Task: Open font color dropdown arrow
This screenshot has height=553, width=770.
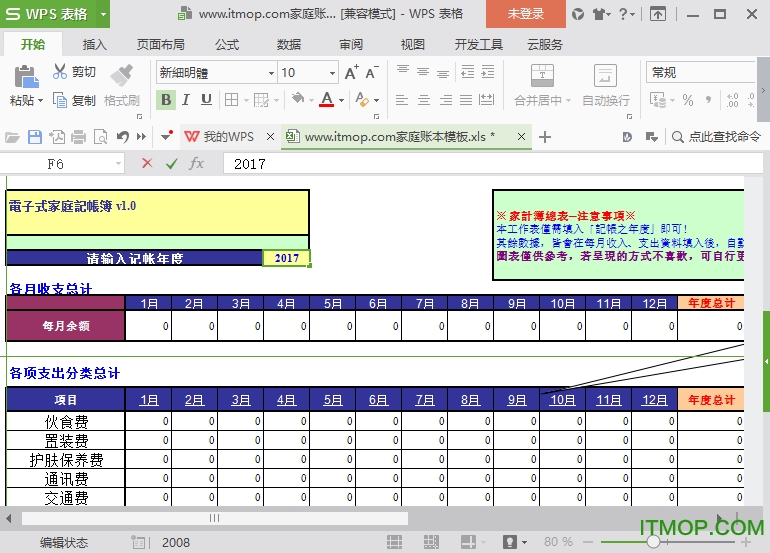Action: click(x=341, y=100)
